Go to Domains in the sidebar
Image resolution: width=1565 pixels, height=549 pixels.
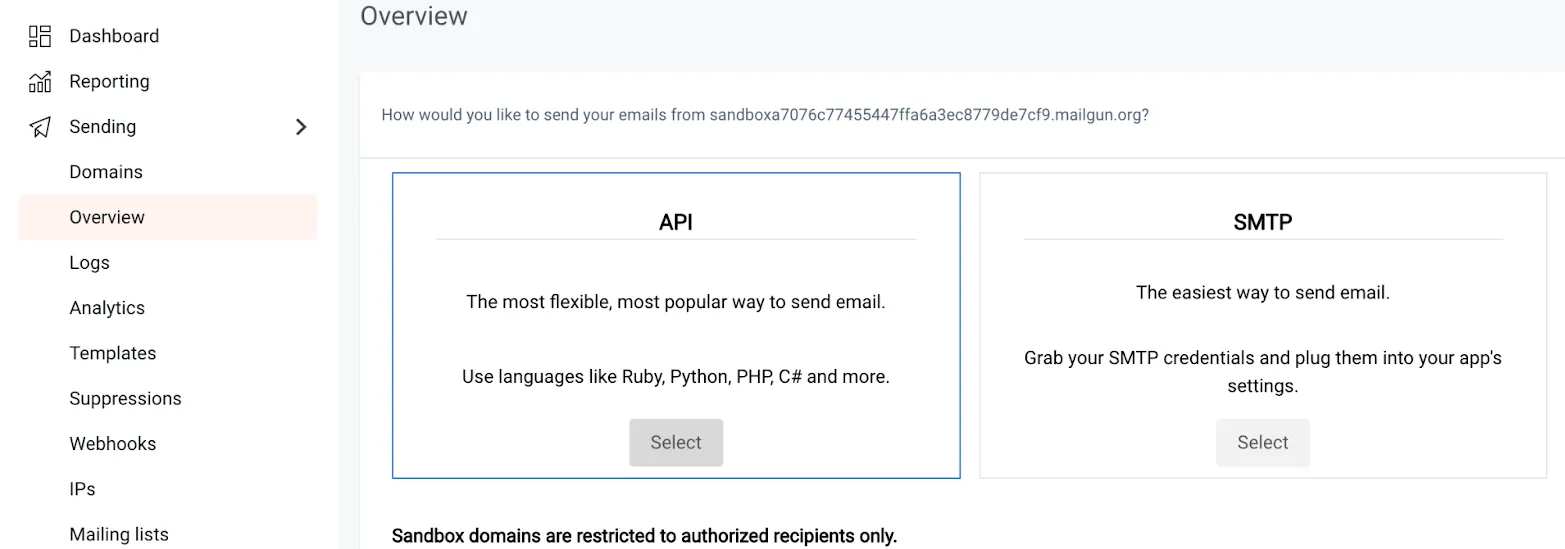(x=106, y=172)
